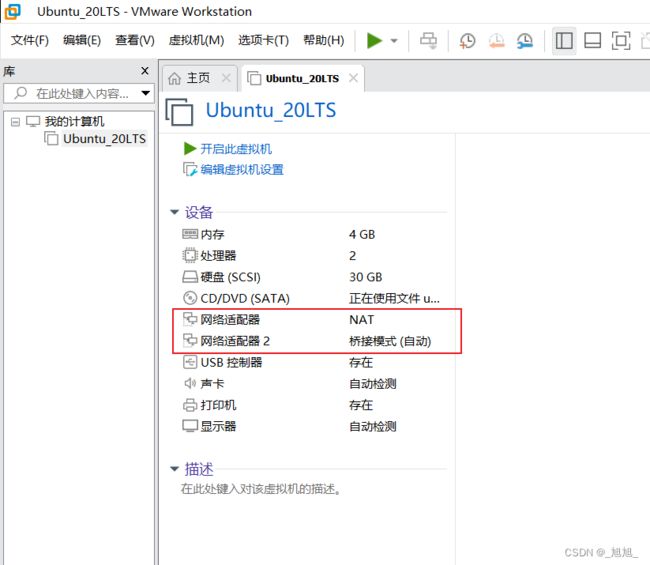Select the 内存 device label
The height and width of the screenshot is (565, 650).
point(212,235)
